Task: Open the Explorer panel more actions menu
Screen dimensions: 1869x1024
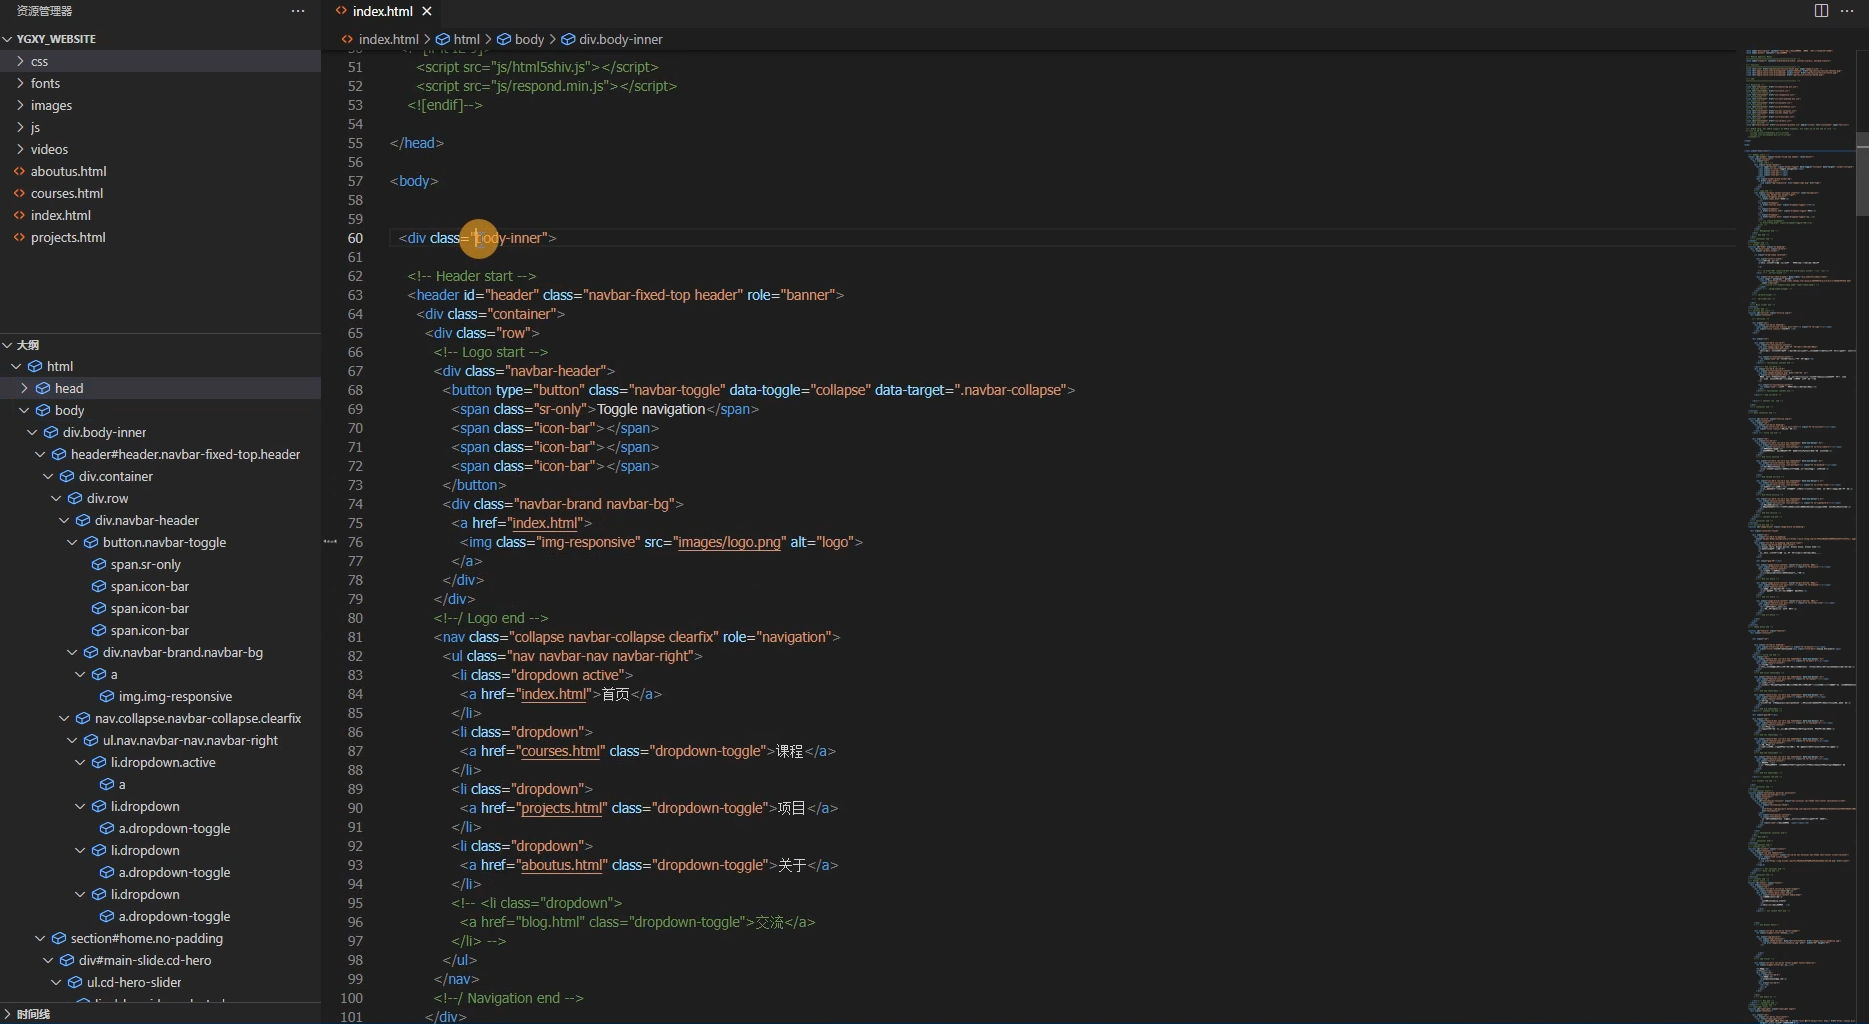Action: [297, 11]
